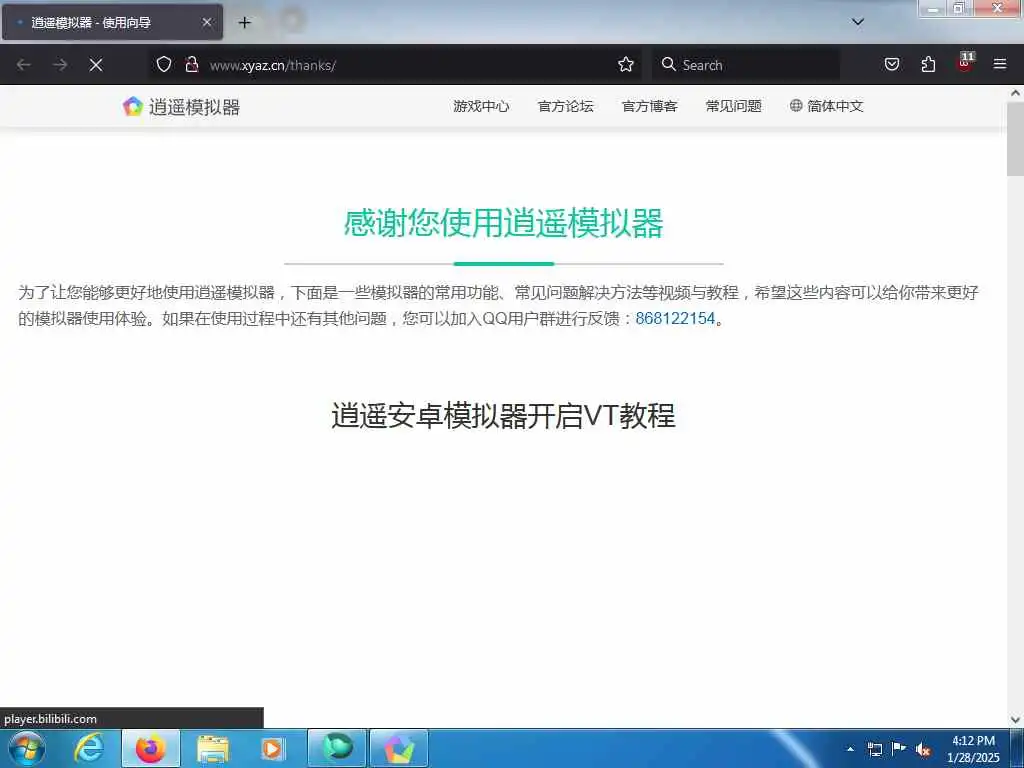This screenshot has height=768, width=1024.
Task: Click the heading 逍遥安卓模拟器开启VT教程
Action: click(x=504, y=416)
